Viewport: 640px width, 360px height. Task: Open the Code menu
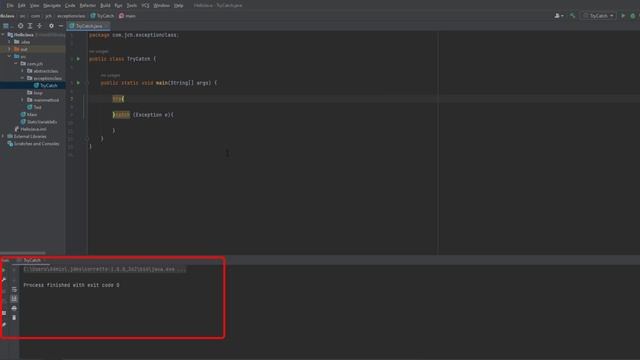[x=70, y=6]
